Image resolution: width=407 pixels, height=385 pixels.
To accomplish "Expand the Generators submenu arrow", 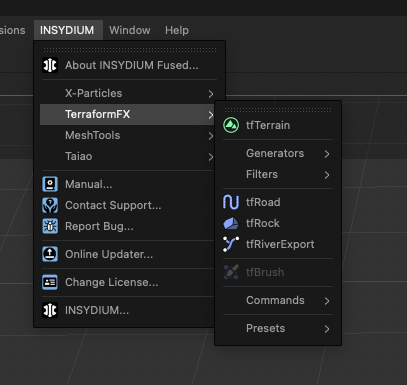I will point(327,154).
